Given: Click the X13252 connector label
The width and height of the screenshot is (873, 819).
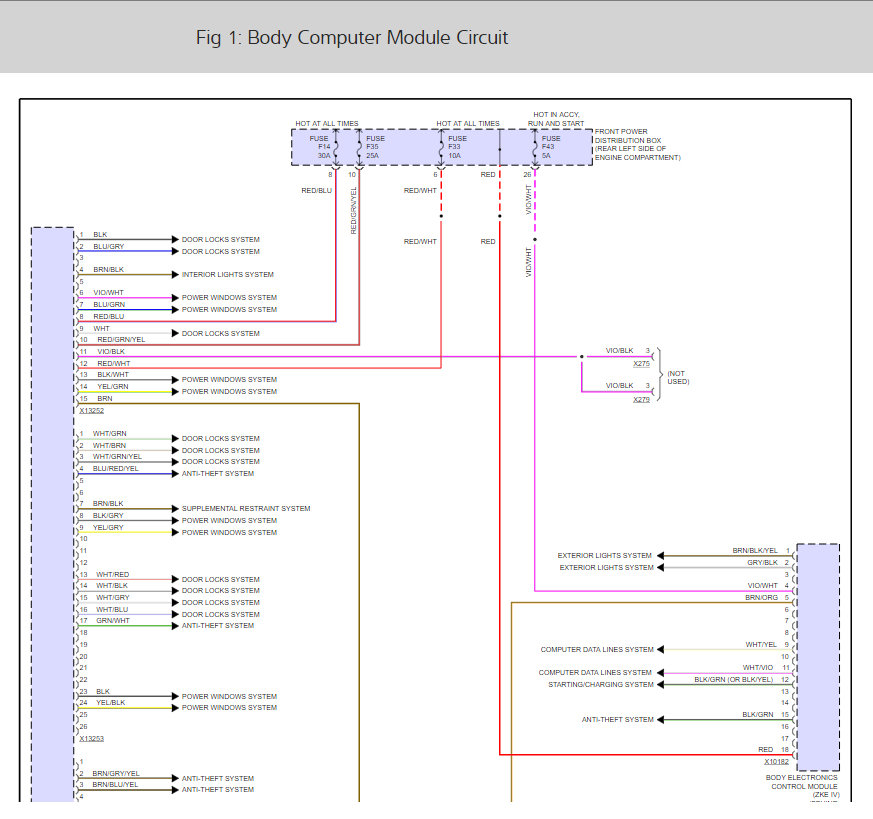Looking at the screenshot, I should tap(91, 411).
